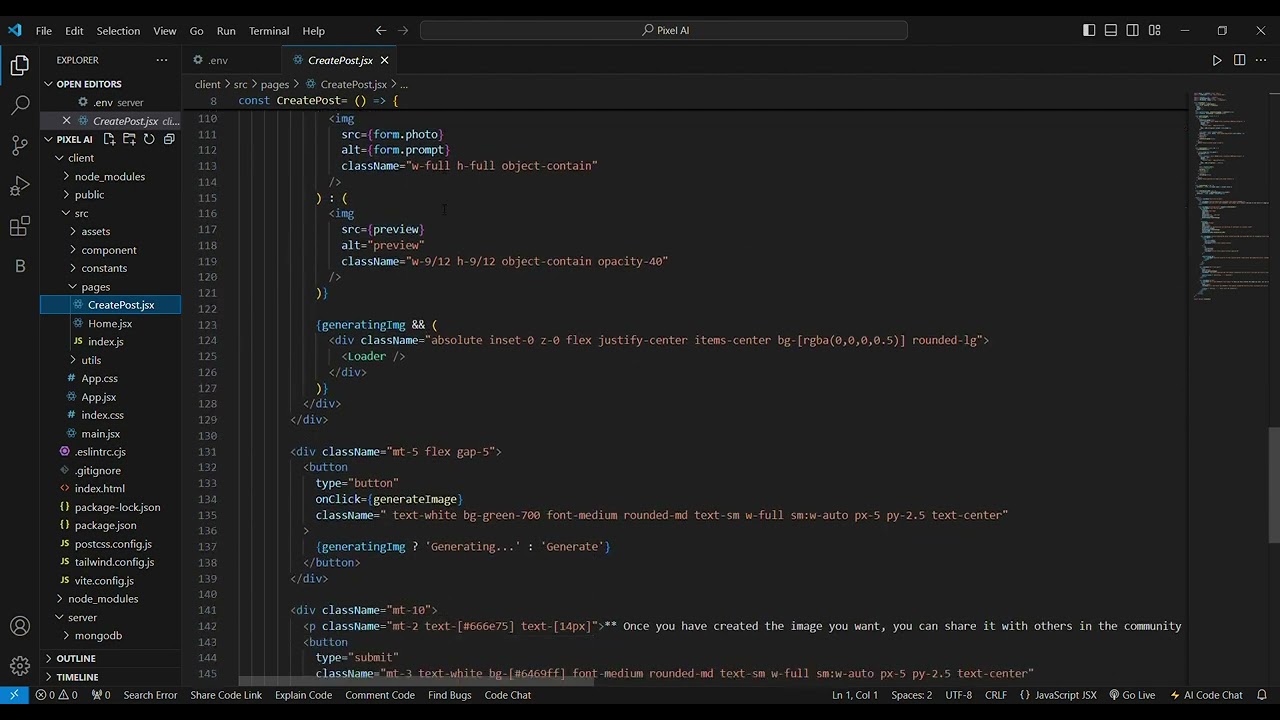Image resolution: width=1280 pixels, height=720 pixels.
Task: Collapse all folders in the explorer
Action: [x=169, y=139]
